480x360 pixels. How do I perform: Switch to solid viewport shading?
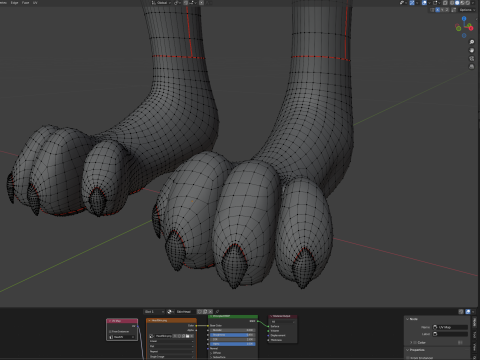click(457, 3)
